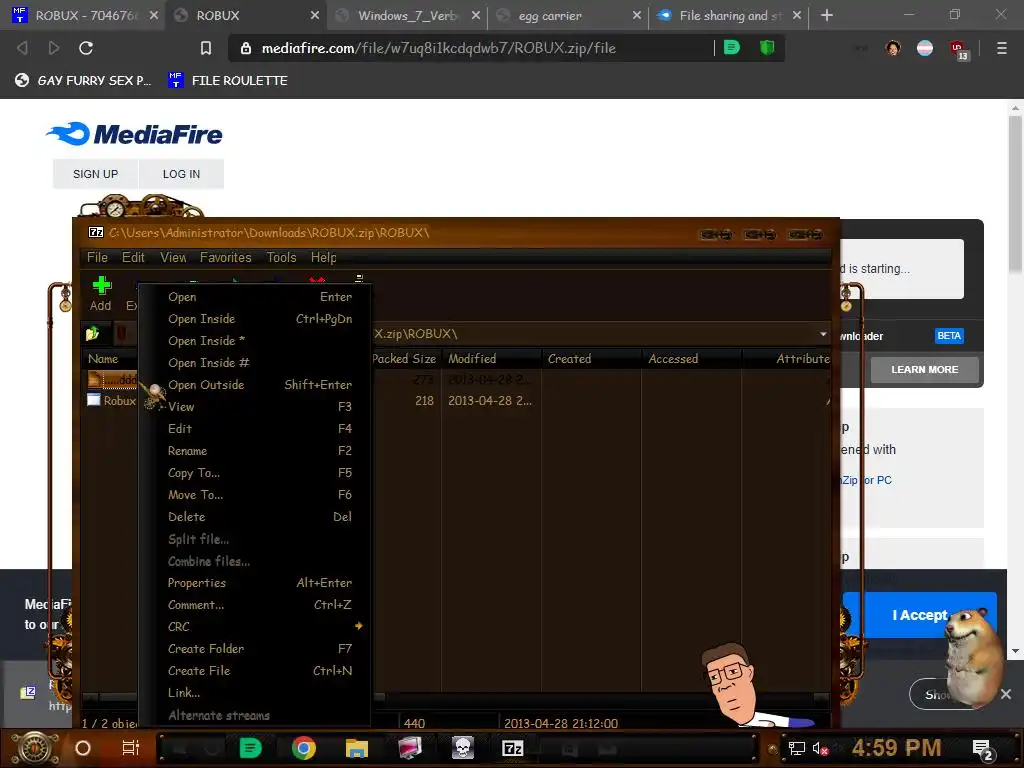Sort by the Modified column header
The image size is (1024, 768).
coord(491,359)
